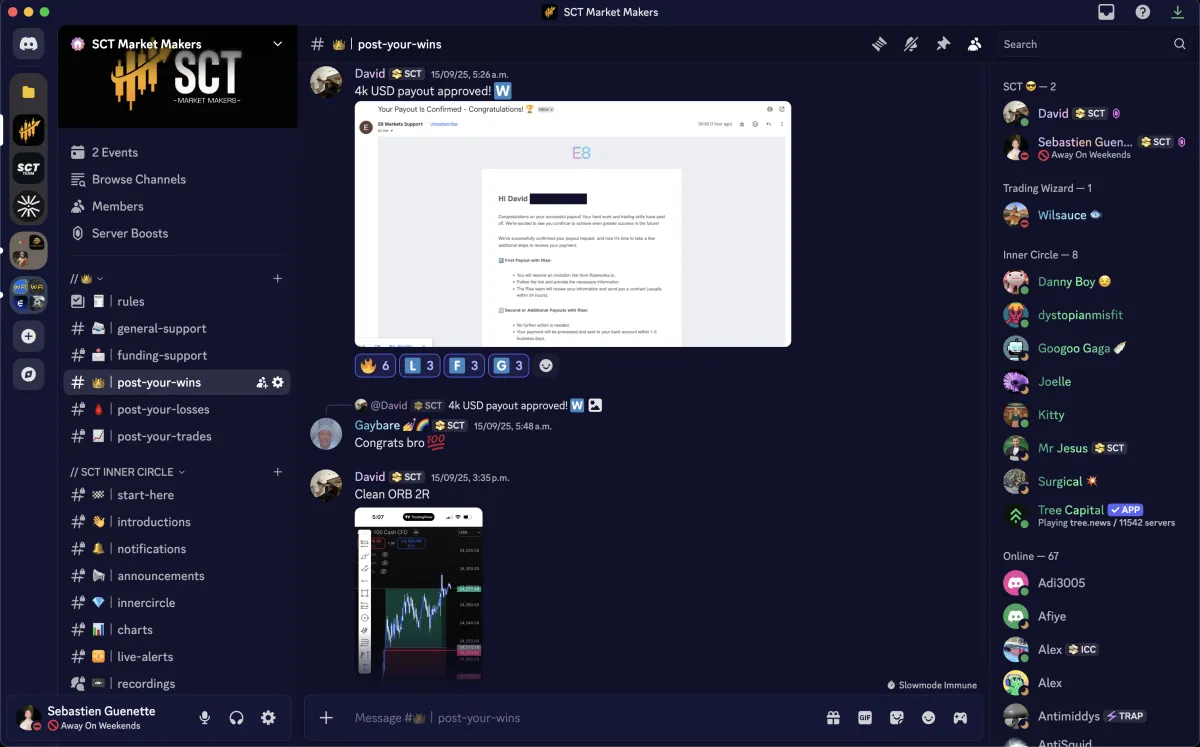This screenshot has height=747, width=1200.
Task: Edit post-your-wins channel settings gear
Action: (278, 382)
